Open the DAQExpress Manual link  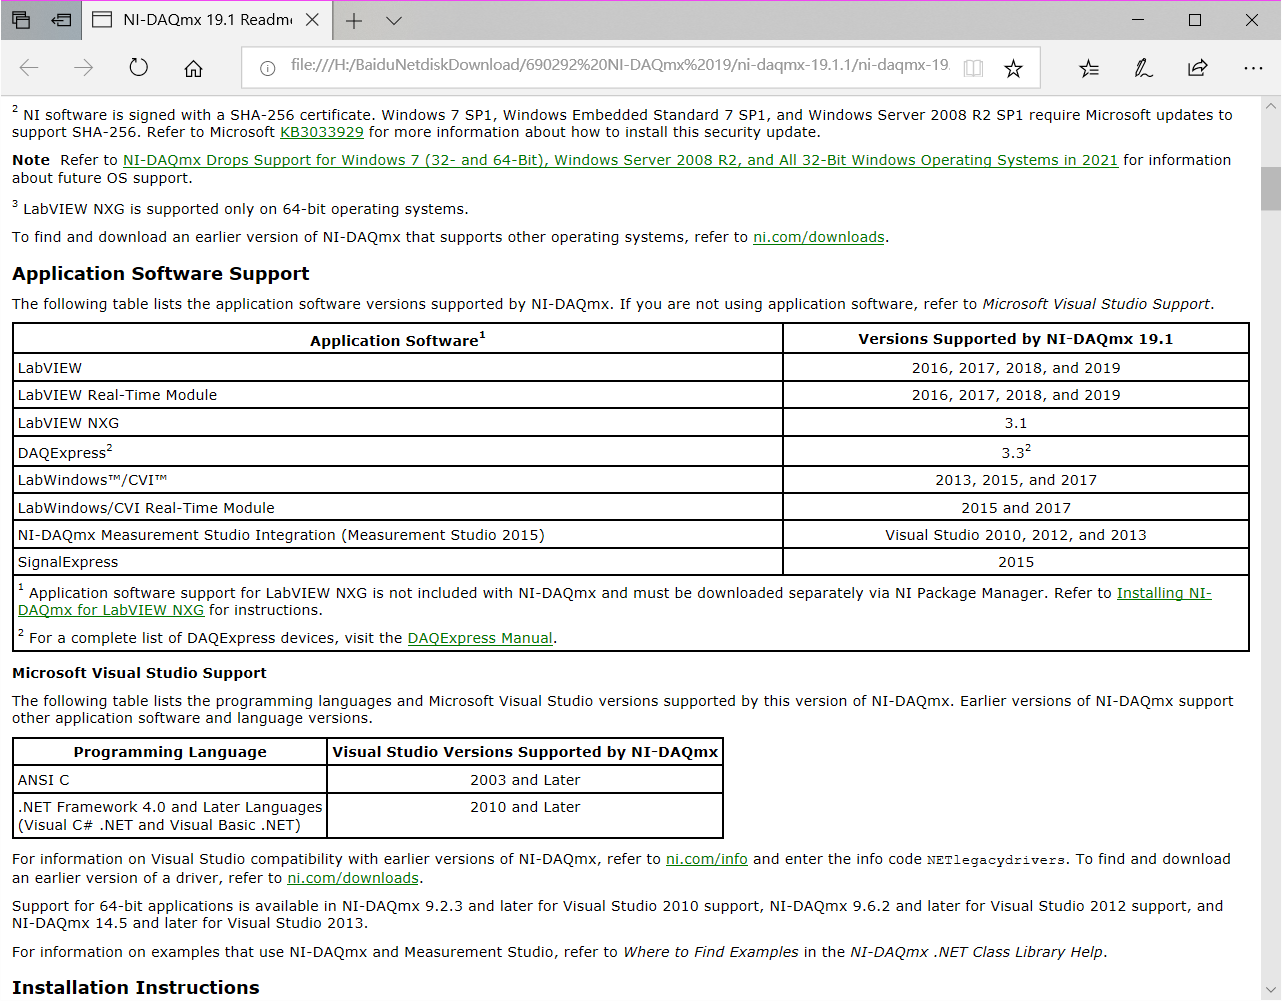tap(480, 638)
